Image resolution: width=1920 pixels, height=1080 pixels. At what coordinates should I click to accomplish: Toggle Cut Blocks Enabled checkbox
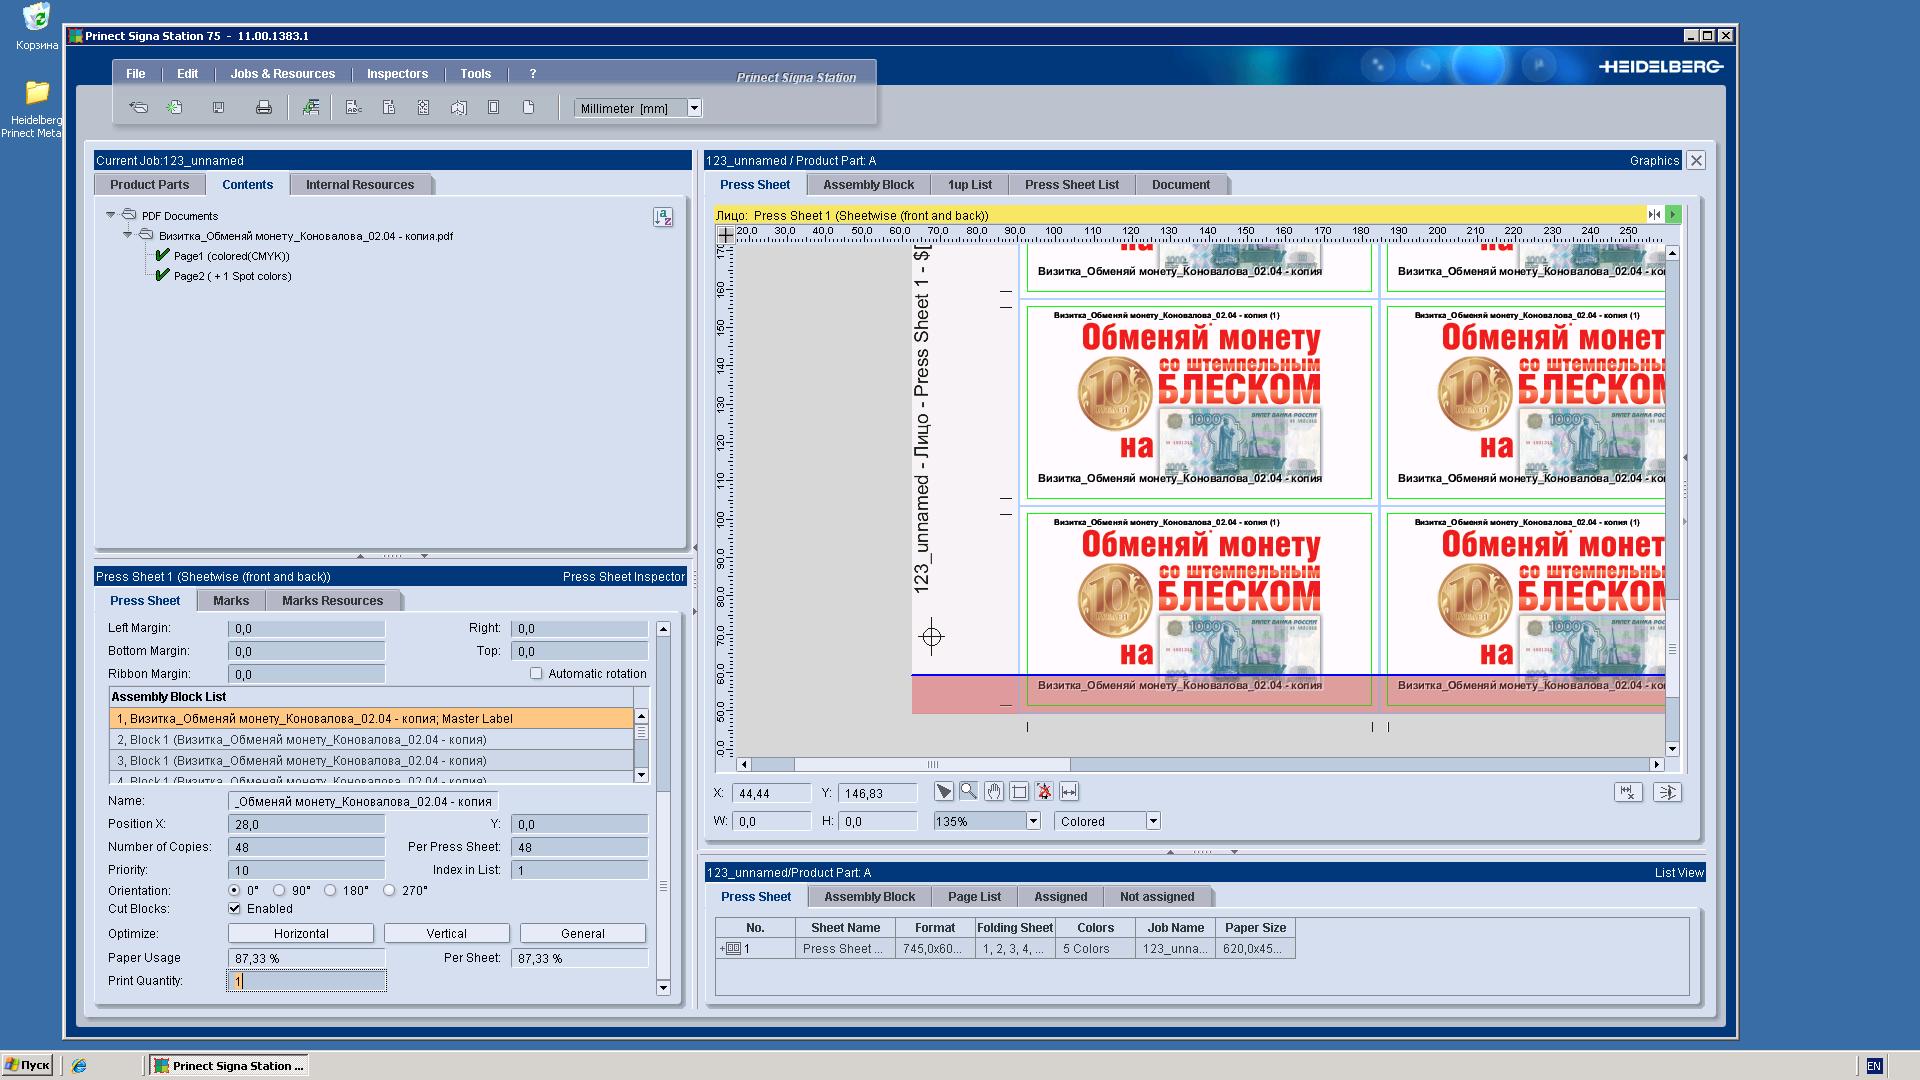[x=234, y=909]
